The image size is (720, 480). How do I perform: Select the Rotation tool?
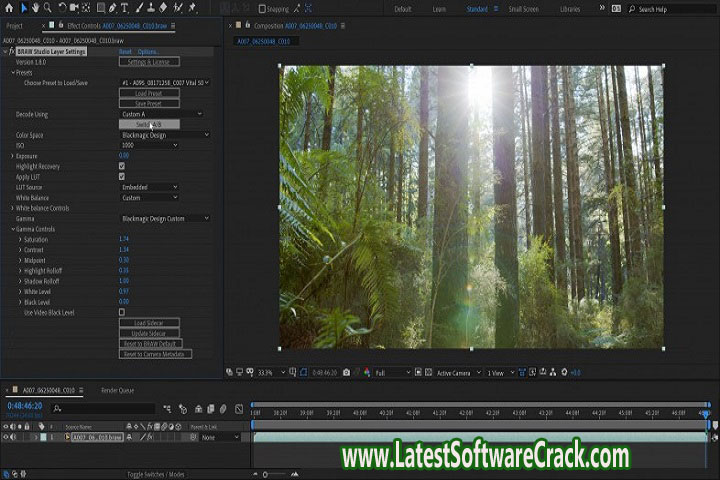pos(64,9)
